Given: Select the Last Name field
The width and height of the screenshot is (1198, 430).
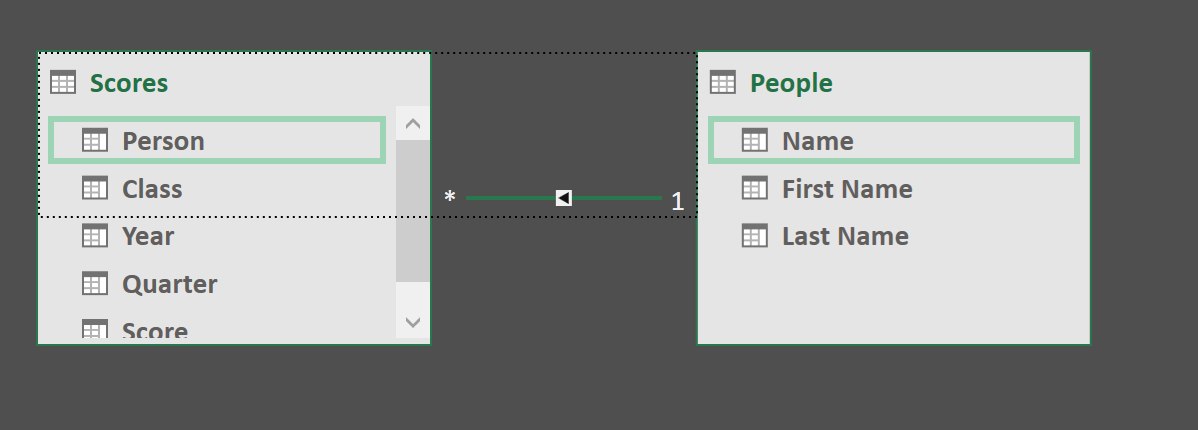Looking at the screenshot, I should click(894, 236).
